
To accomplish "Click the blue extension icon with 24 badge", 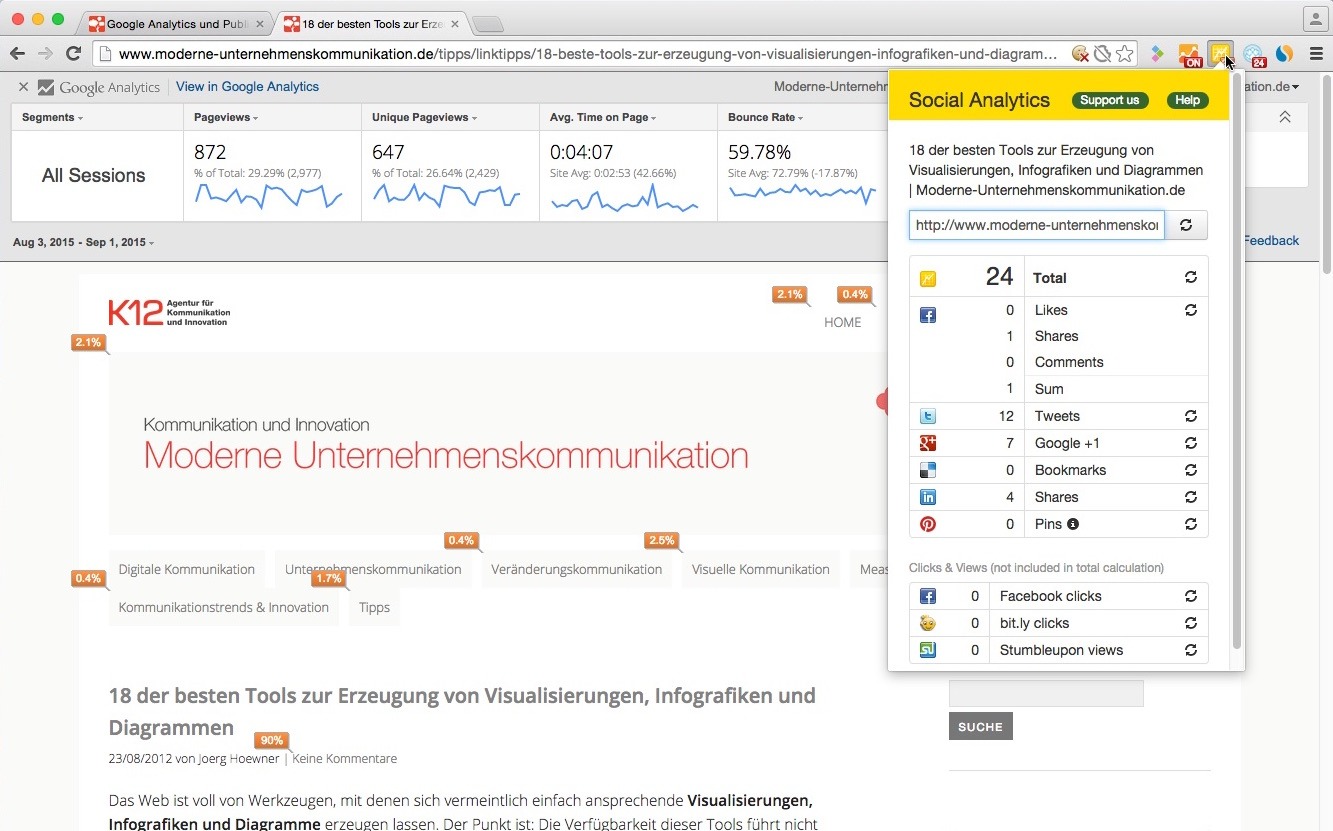I will pos(1254,55).
